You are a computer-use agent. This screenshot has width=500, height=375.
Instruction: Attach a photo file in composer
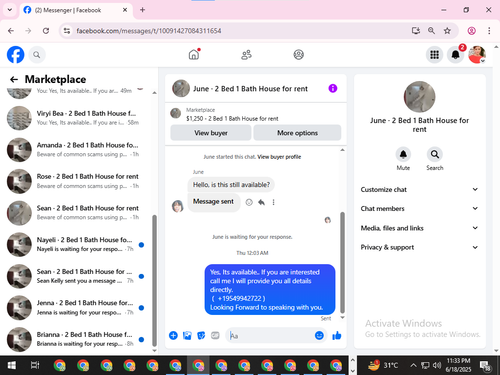187,335
